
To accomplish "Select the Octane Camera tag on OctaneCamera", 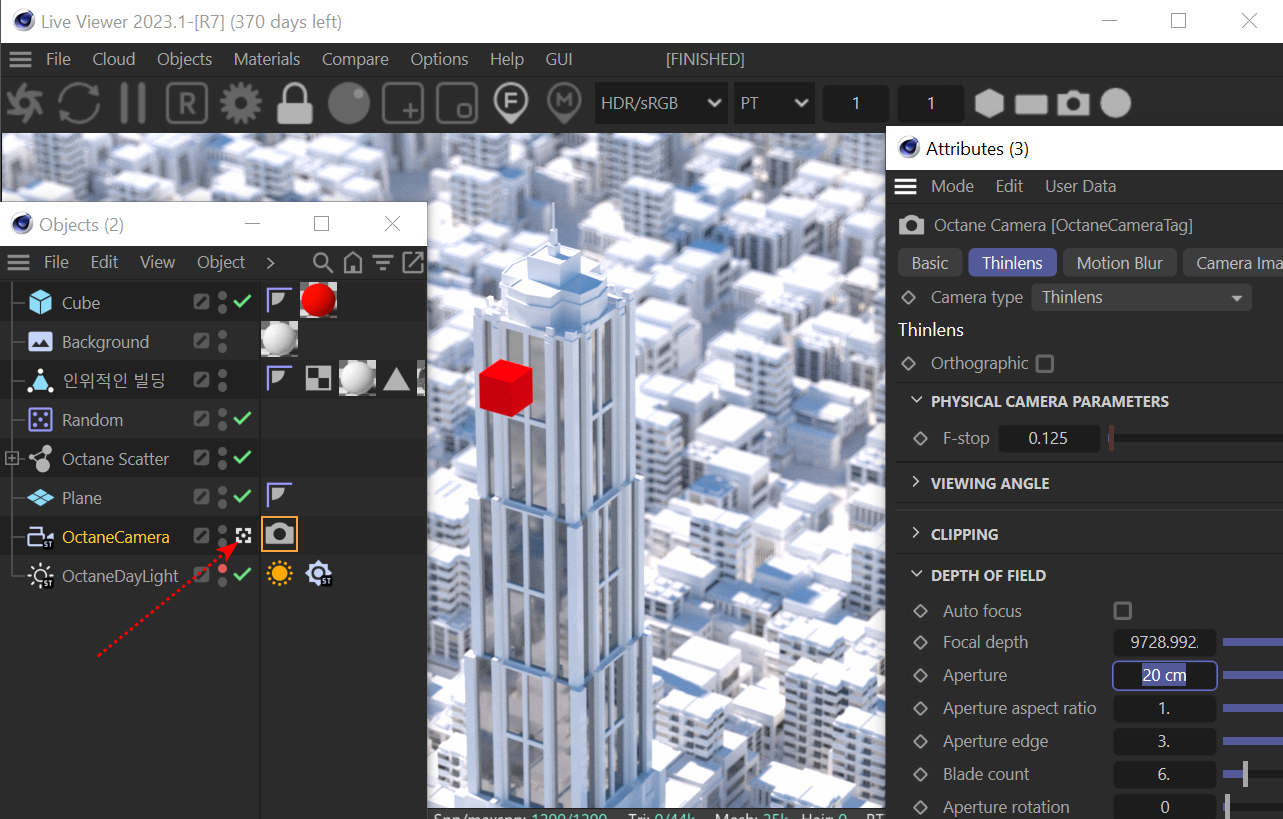I will [x=279, y=535].
